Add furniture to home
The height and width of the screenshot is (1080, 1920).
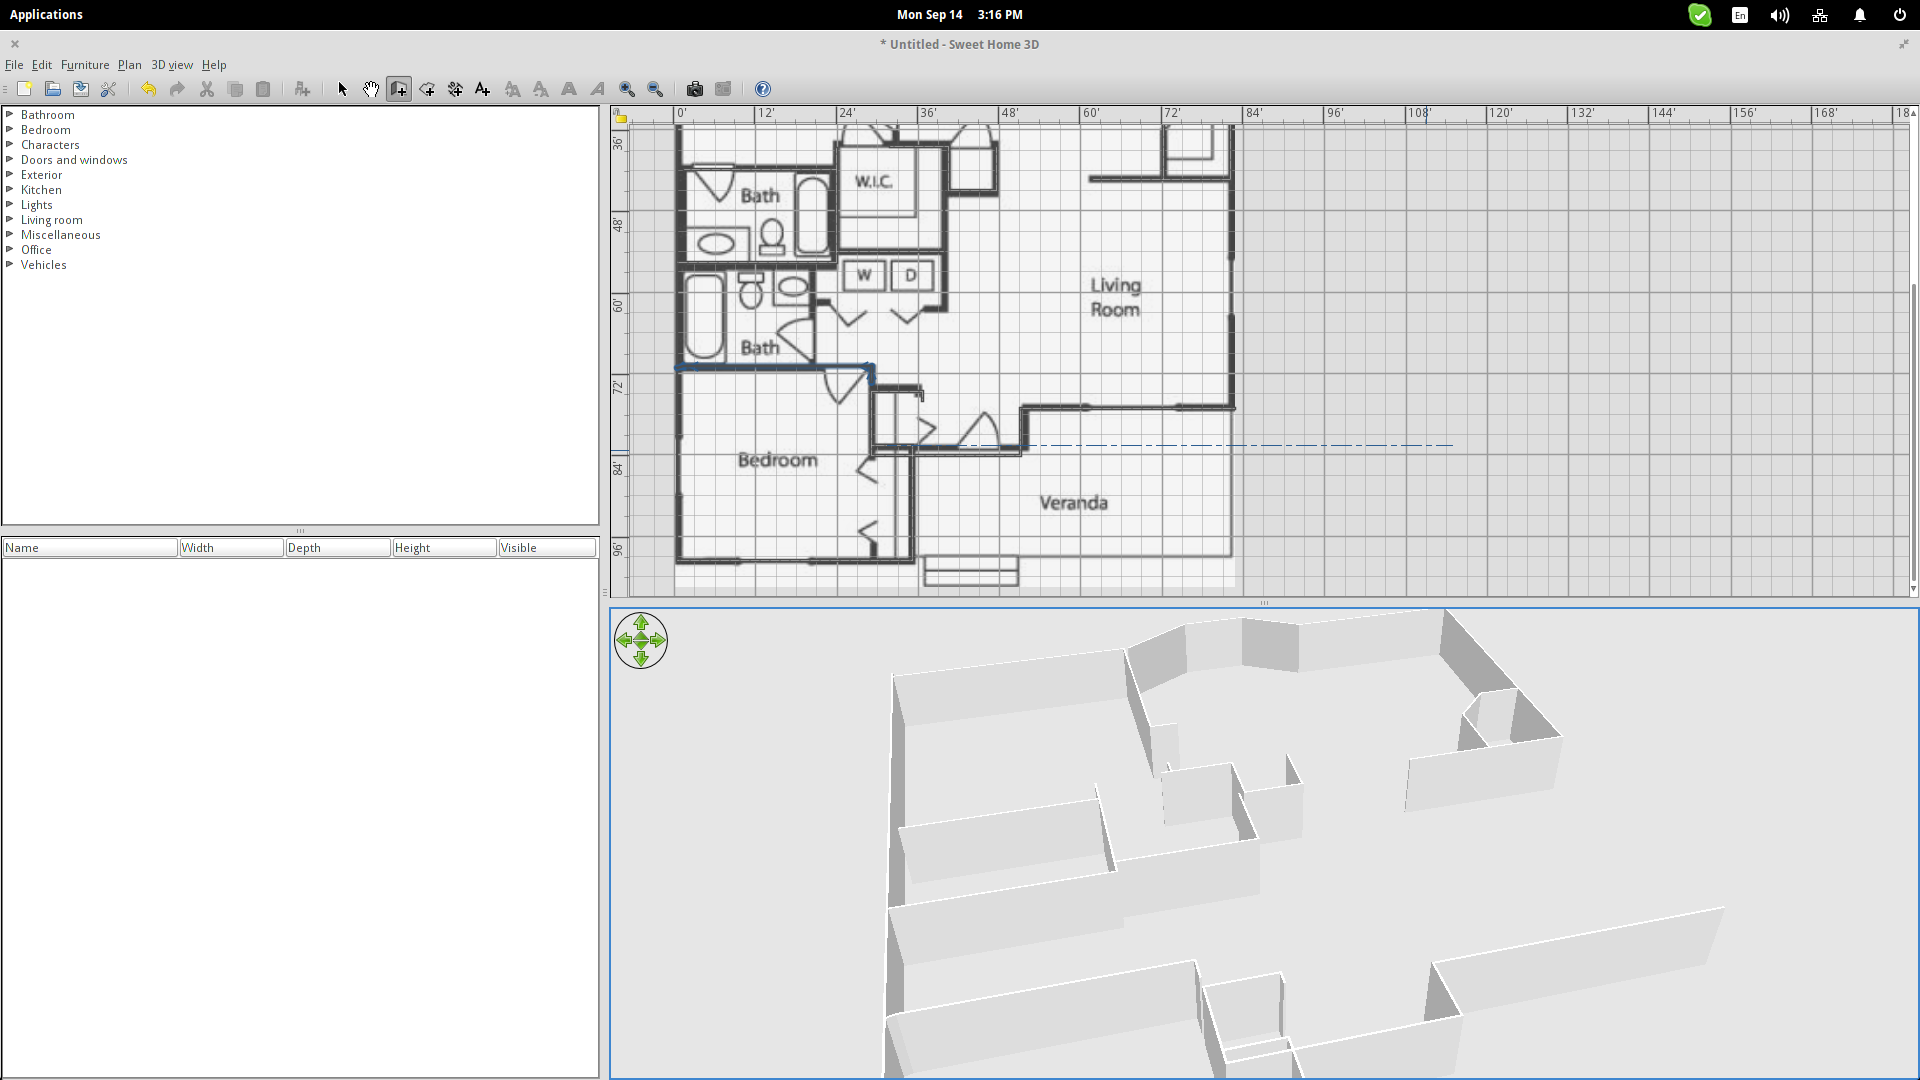tap(302, 89)
